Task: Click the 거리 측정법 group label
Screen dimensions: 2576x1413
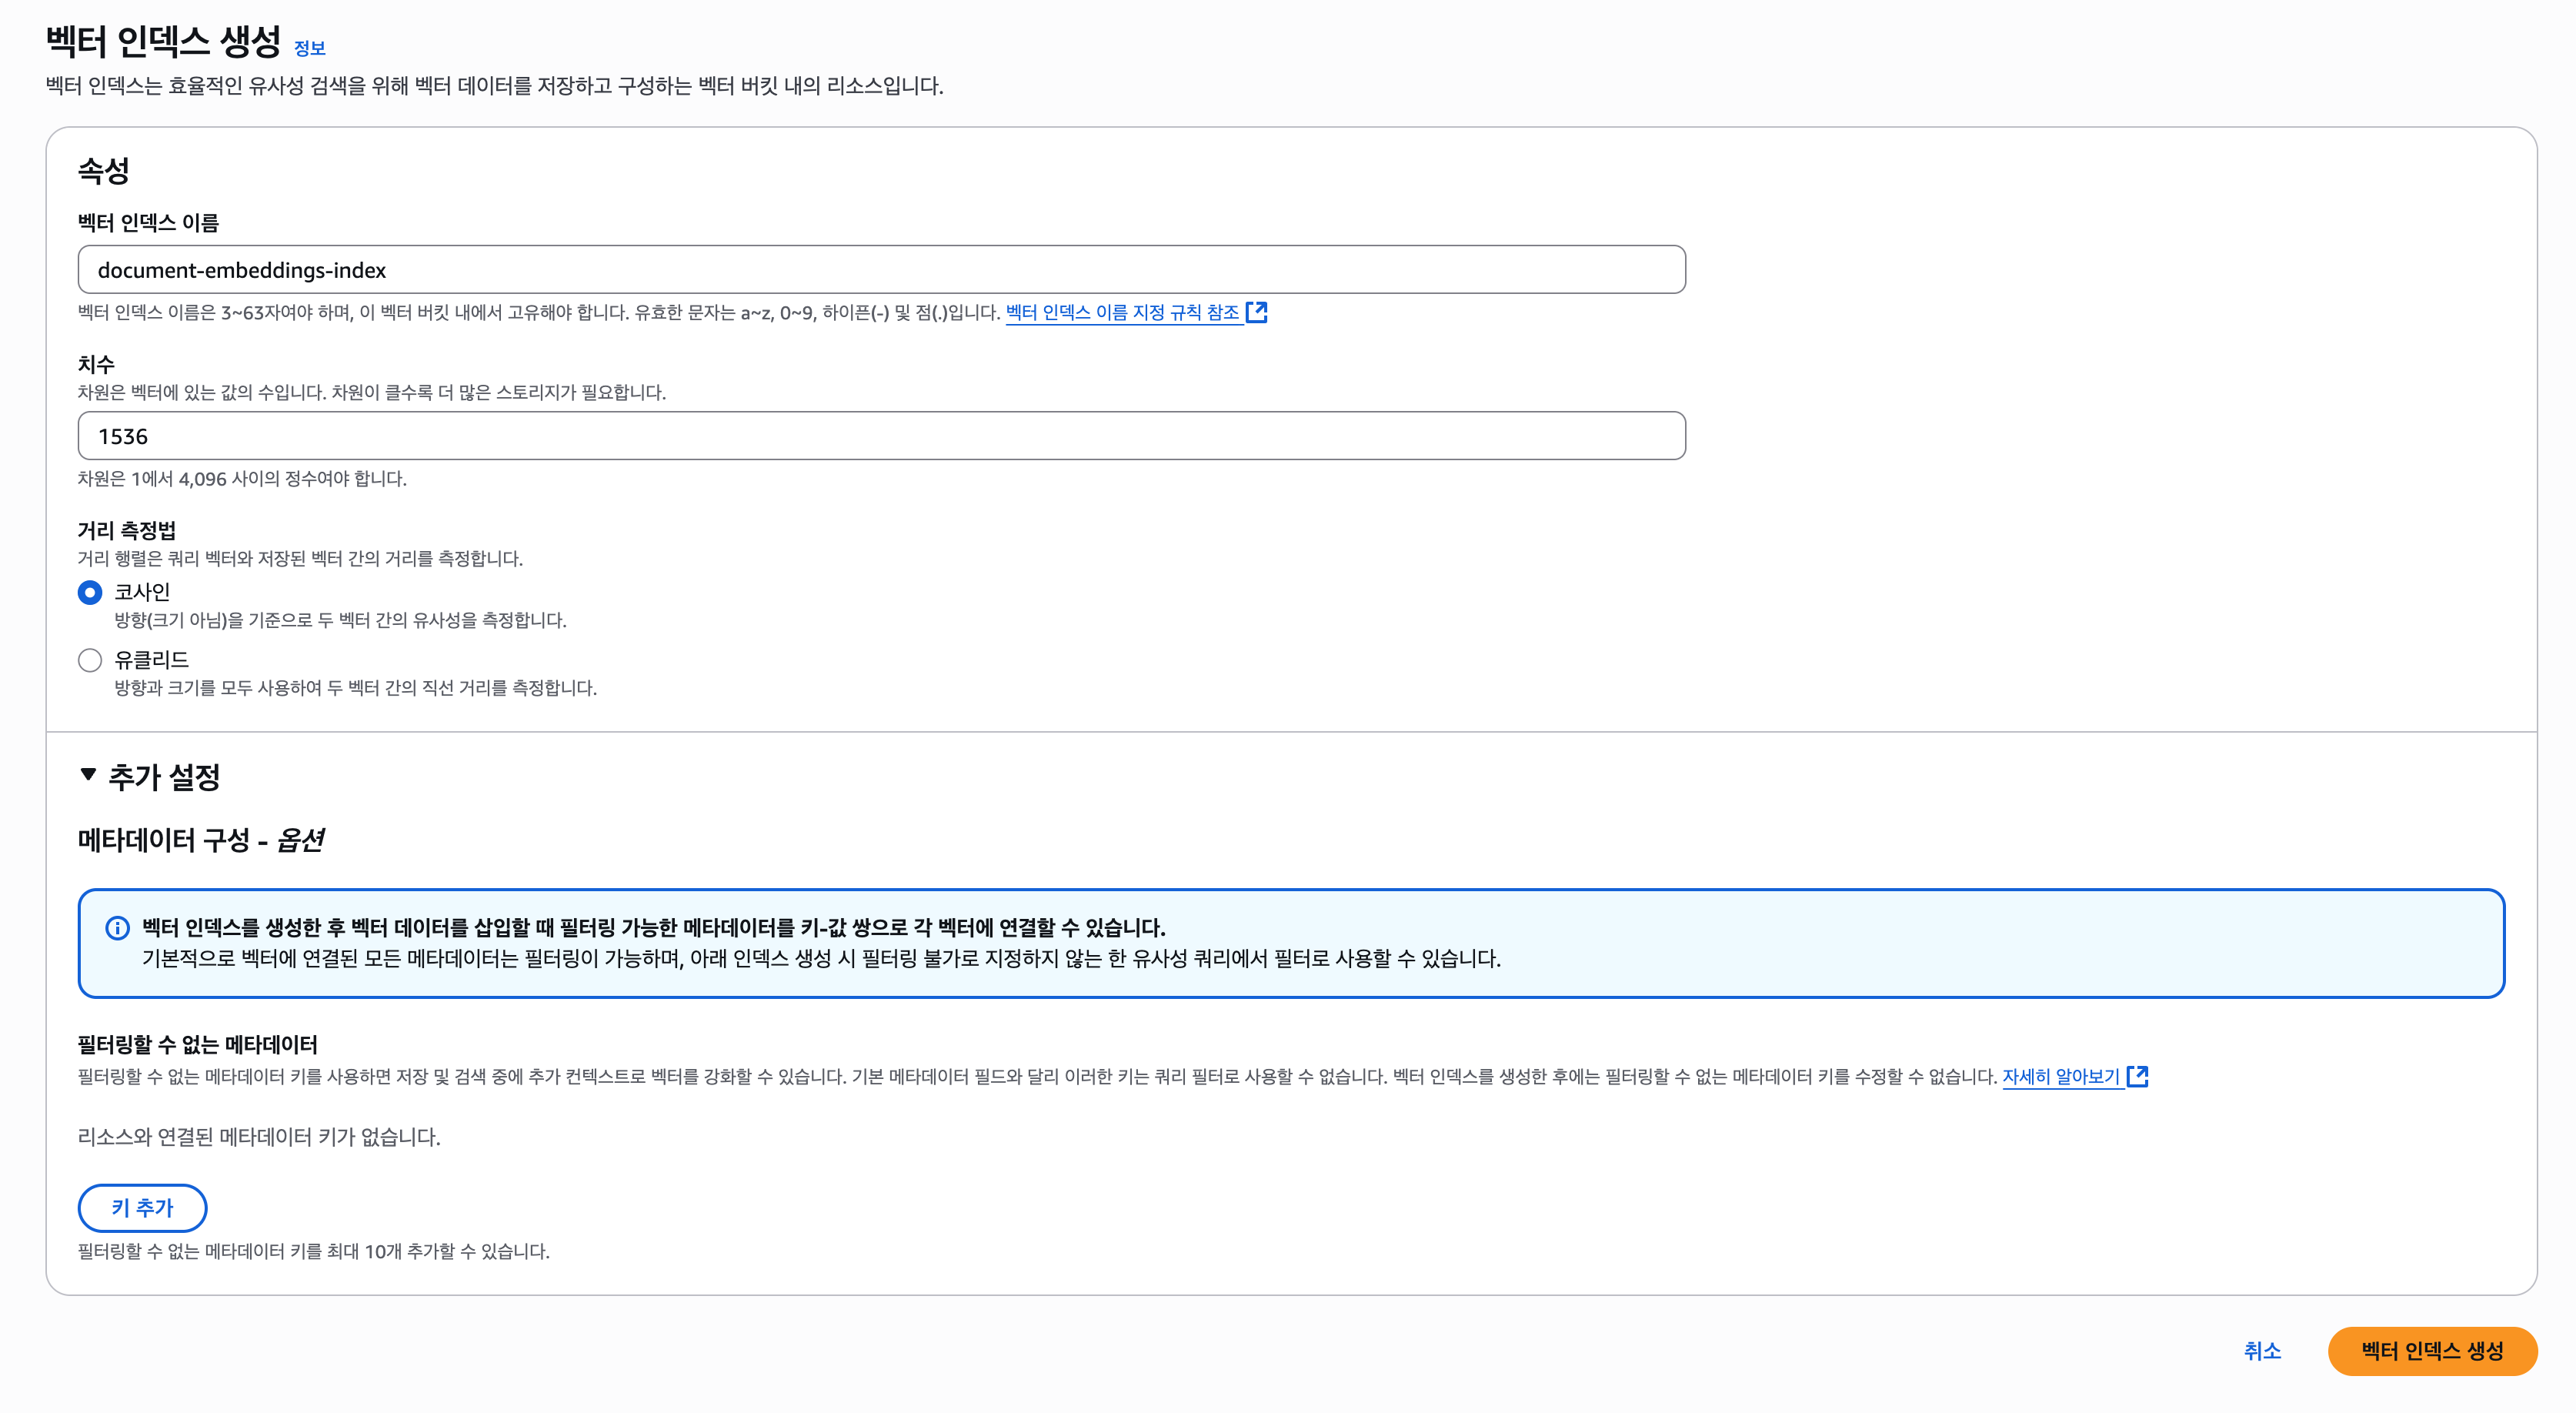Action: pos(127,530)
